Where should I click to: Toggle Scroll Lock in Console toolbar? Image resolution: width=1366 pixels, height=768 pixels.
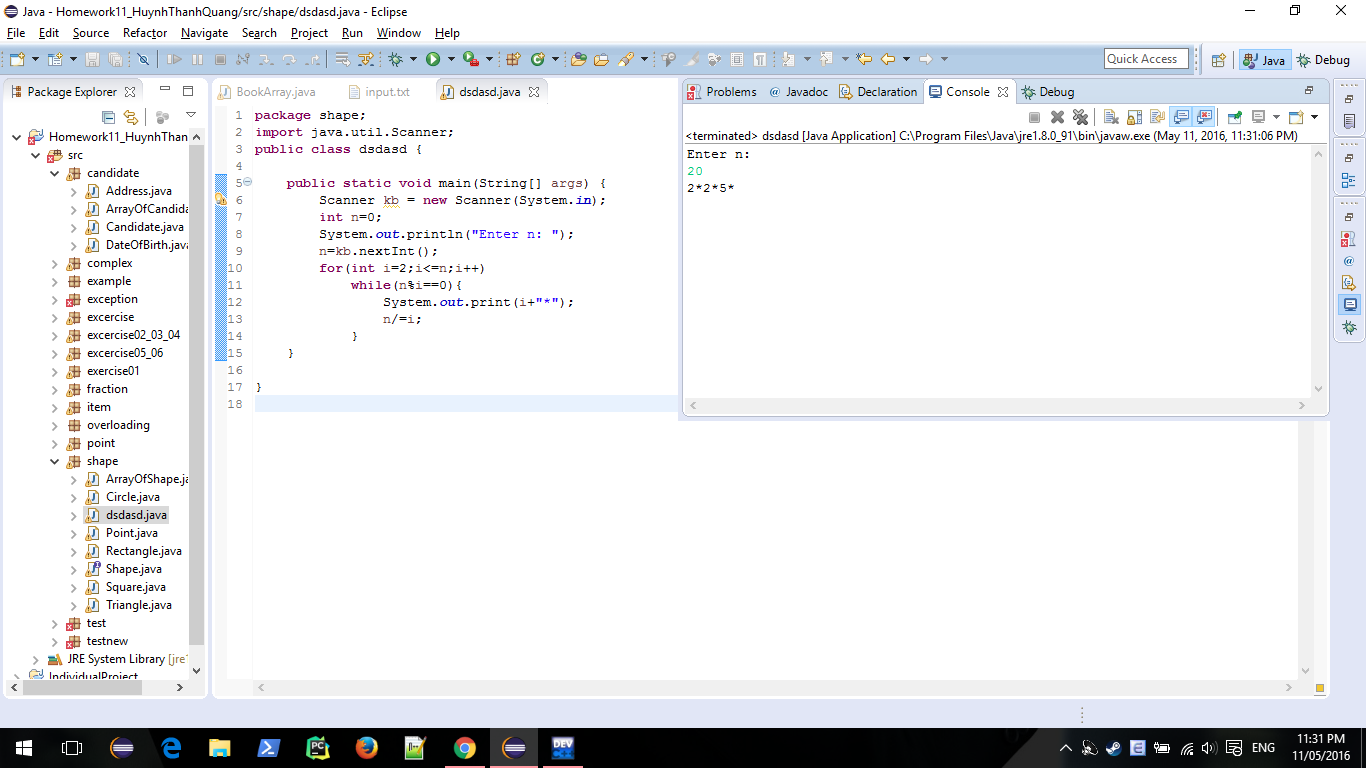coord(1134,117)
